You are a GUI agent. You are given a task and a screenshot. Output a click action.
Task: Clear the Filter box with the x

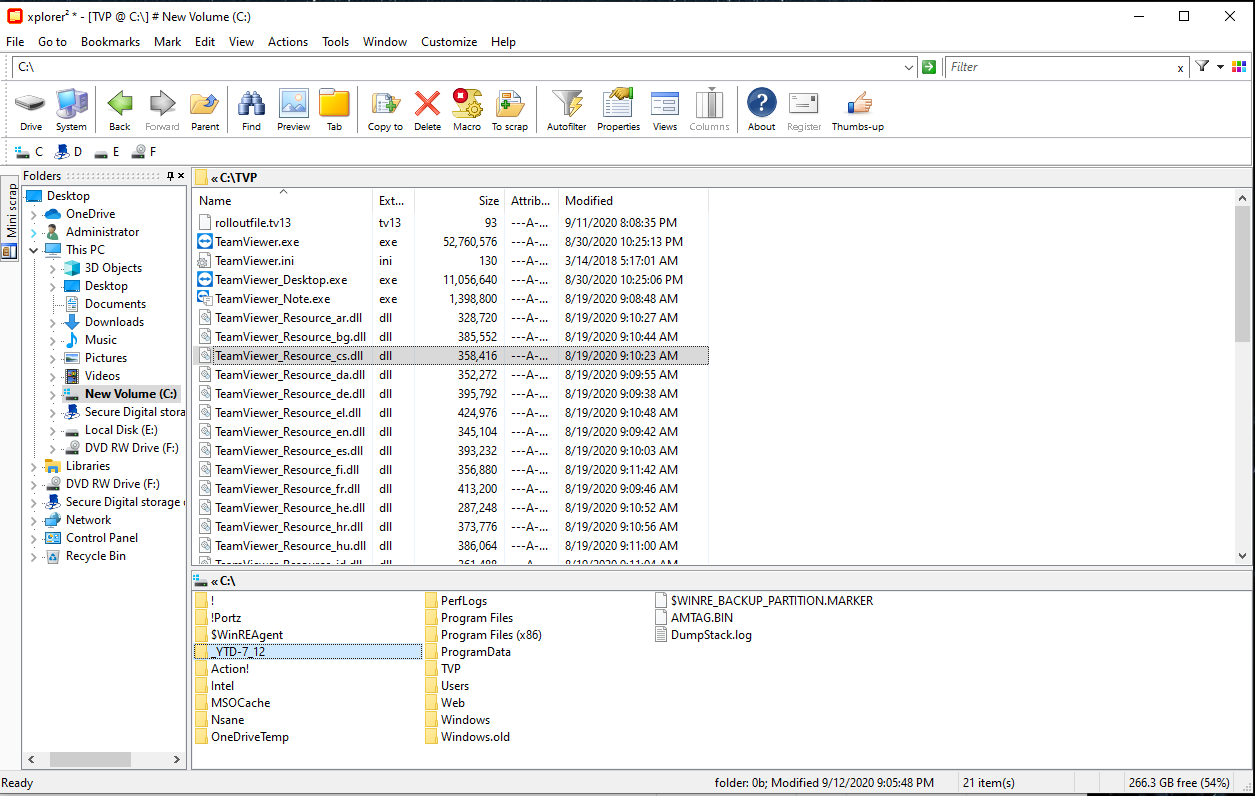point(1180,68)
